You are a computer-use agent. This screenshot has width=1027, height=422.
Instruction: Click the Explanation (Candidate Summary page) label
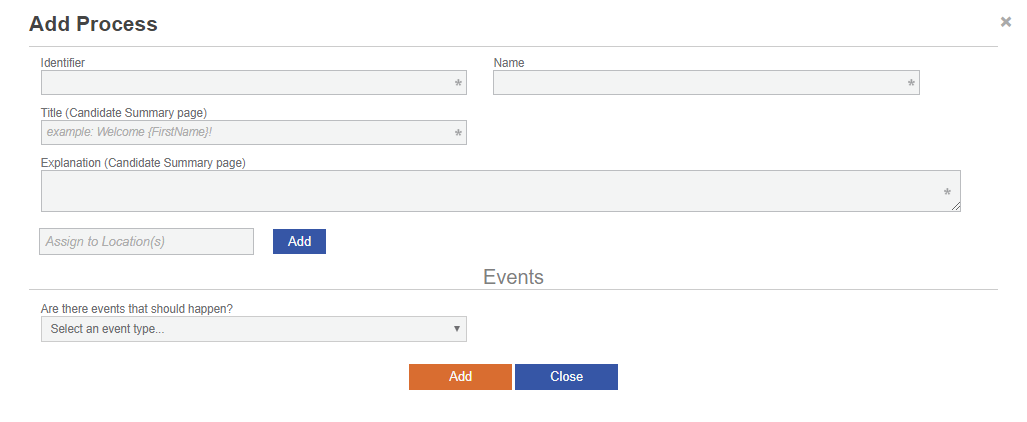[143, 162]
